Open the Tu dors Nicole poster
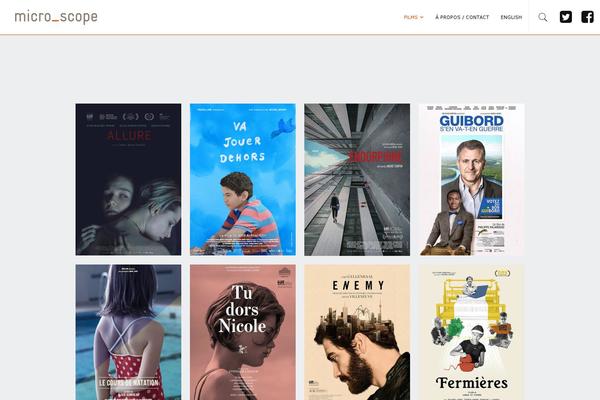 pyautogui.click(x=243, y=332)
